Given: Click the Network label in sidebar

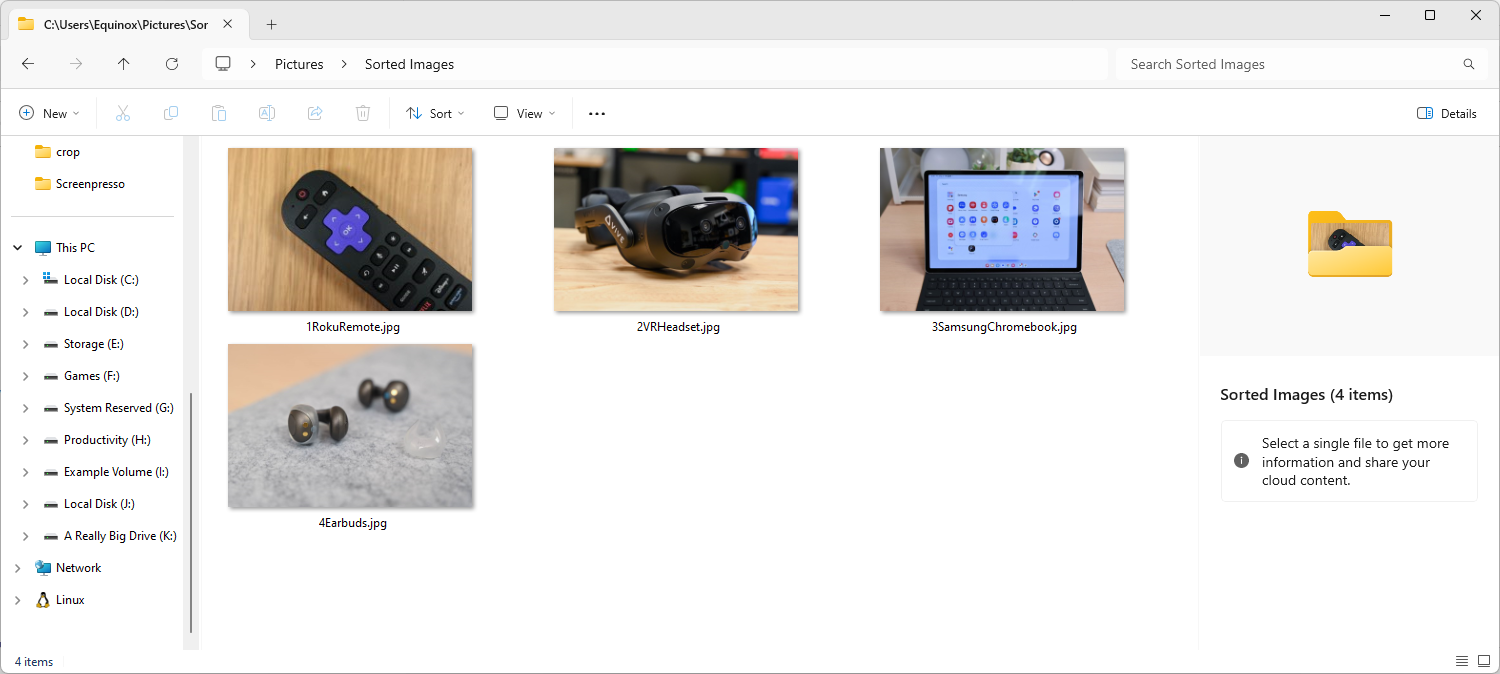Looking at the screenshot, I should pyautogui.click(x=79, y=568).
